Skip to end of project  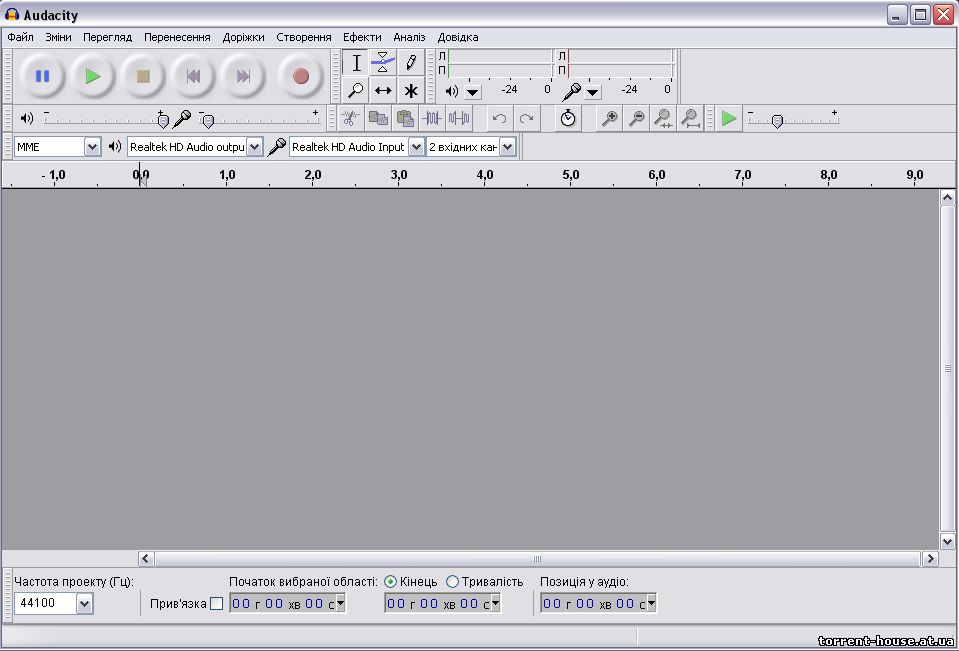coord(243,76)
